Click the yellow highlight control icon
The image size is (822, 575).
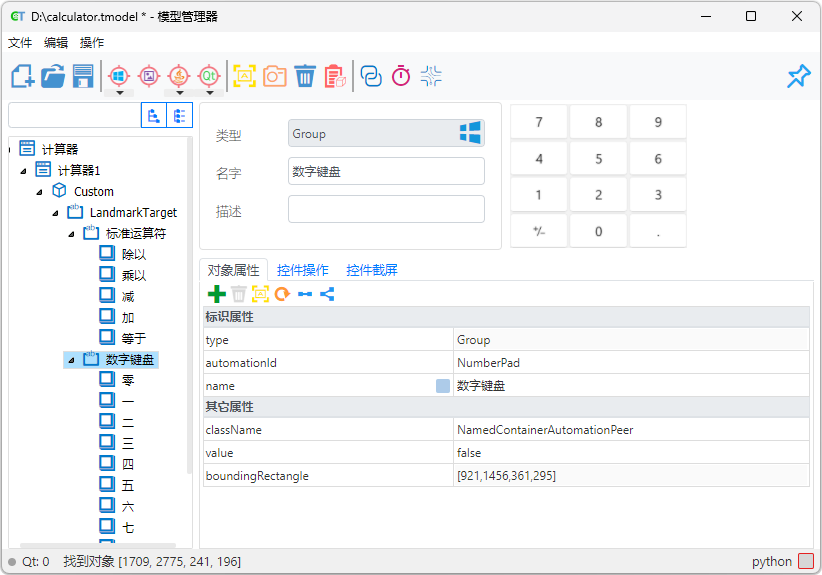(x=244, y=77)
